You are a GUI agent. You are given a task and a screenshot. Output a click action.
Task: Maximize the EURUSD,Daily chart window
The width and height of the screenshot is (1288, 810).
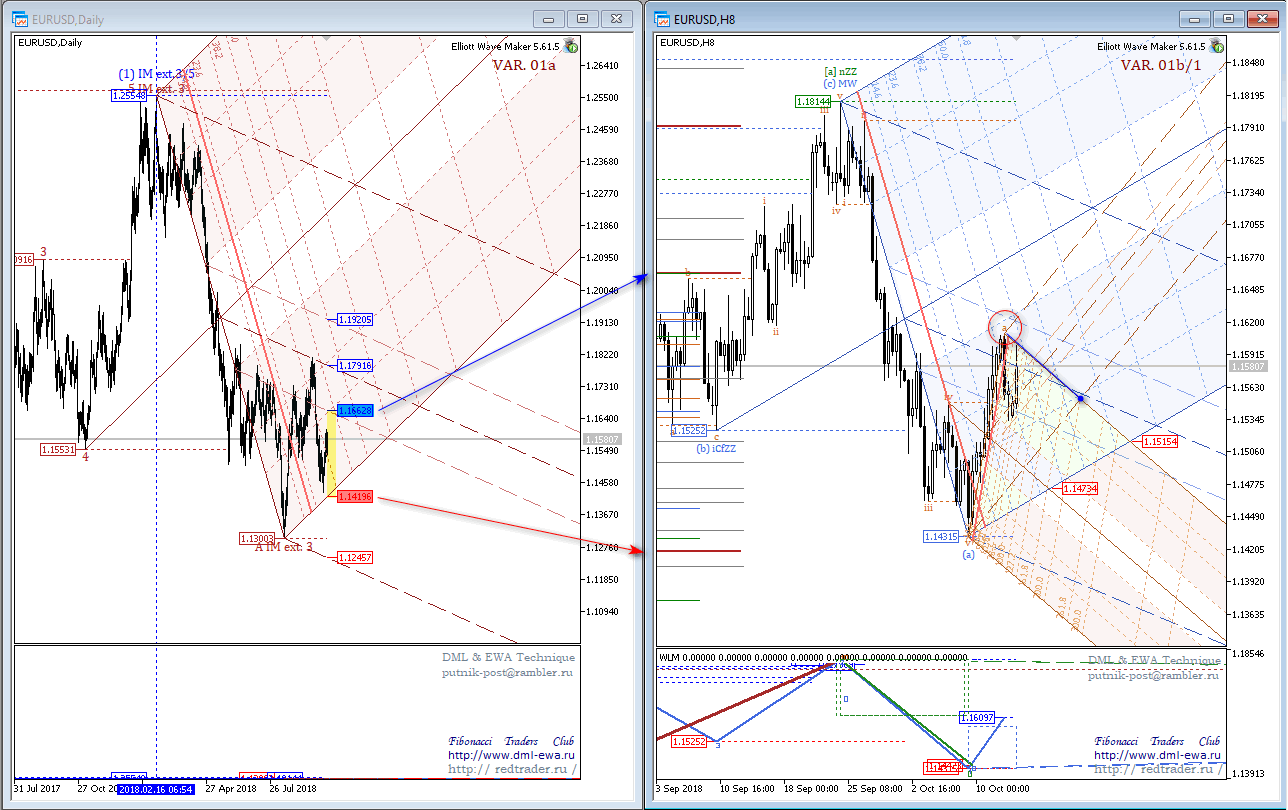click(x=584, y=18)
